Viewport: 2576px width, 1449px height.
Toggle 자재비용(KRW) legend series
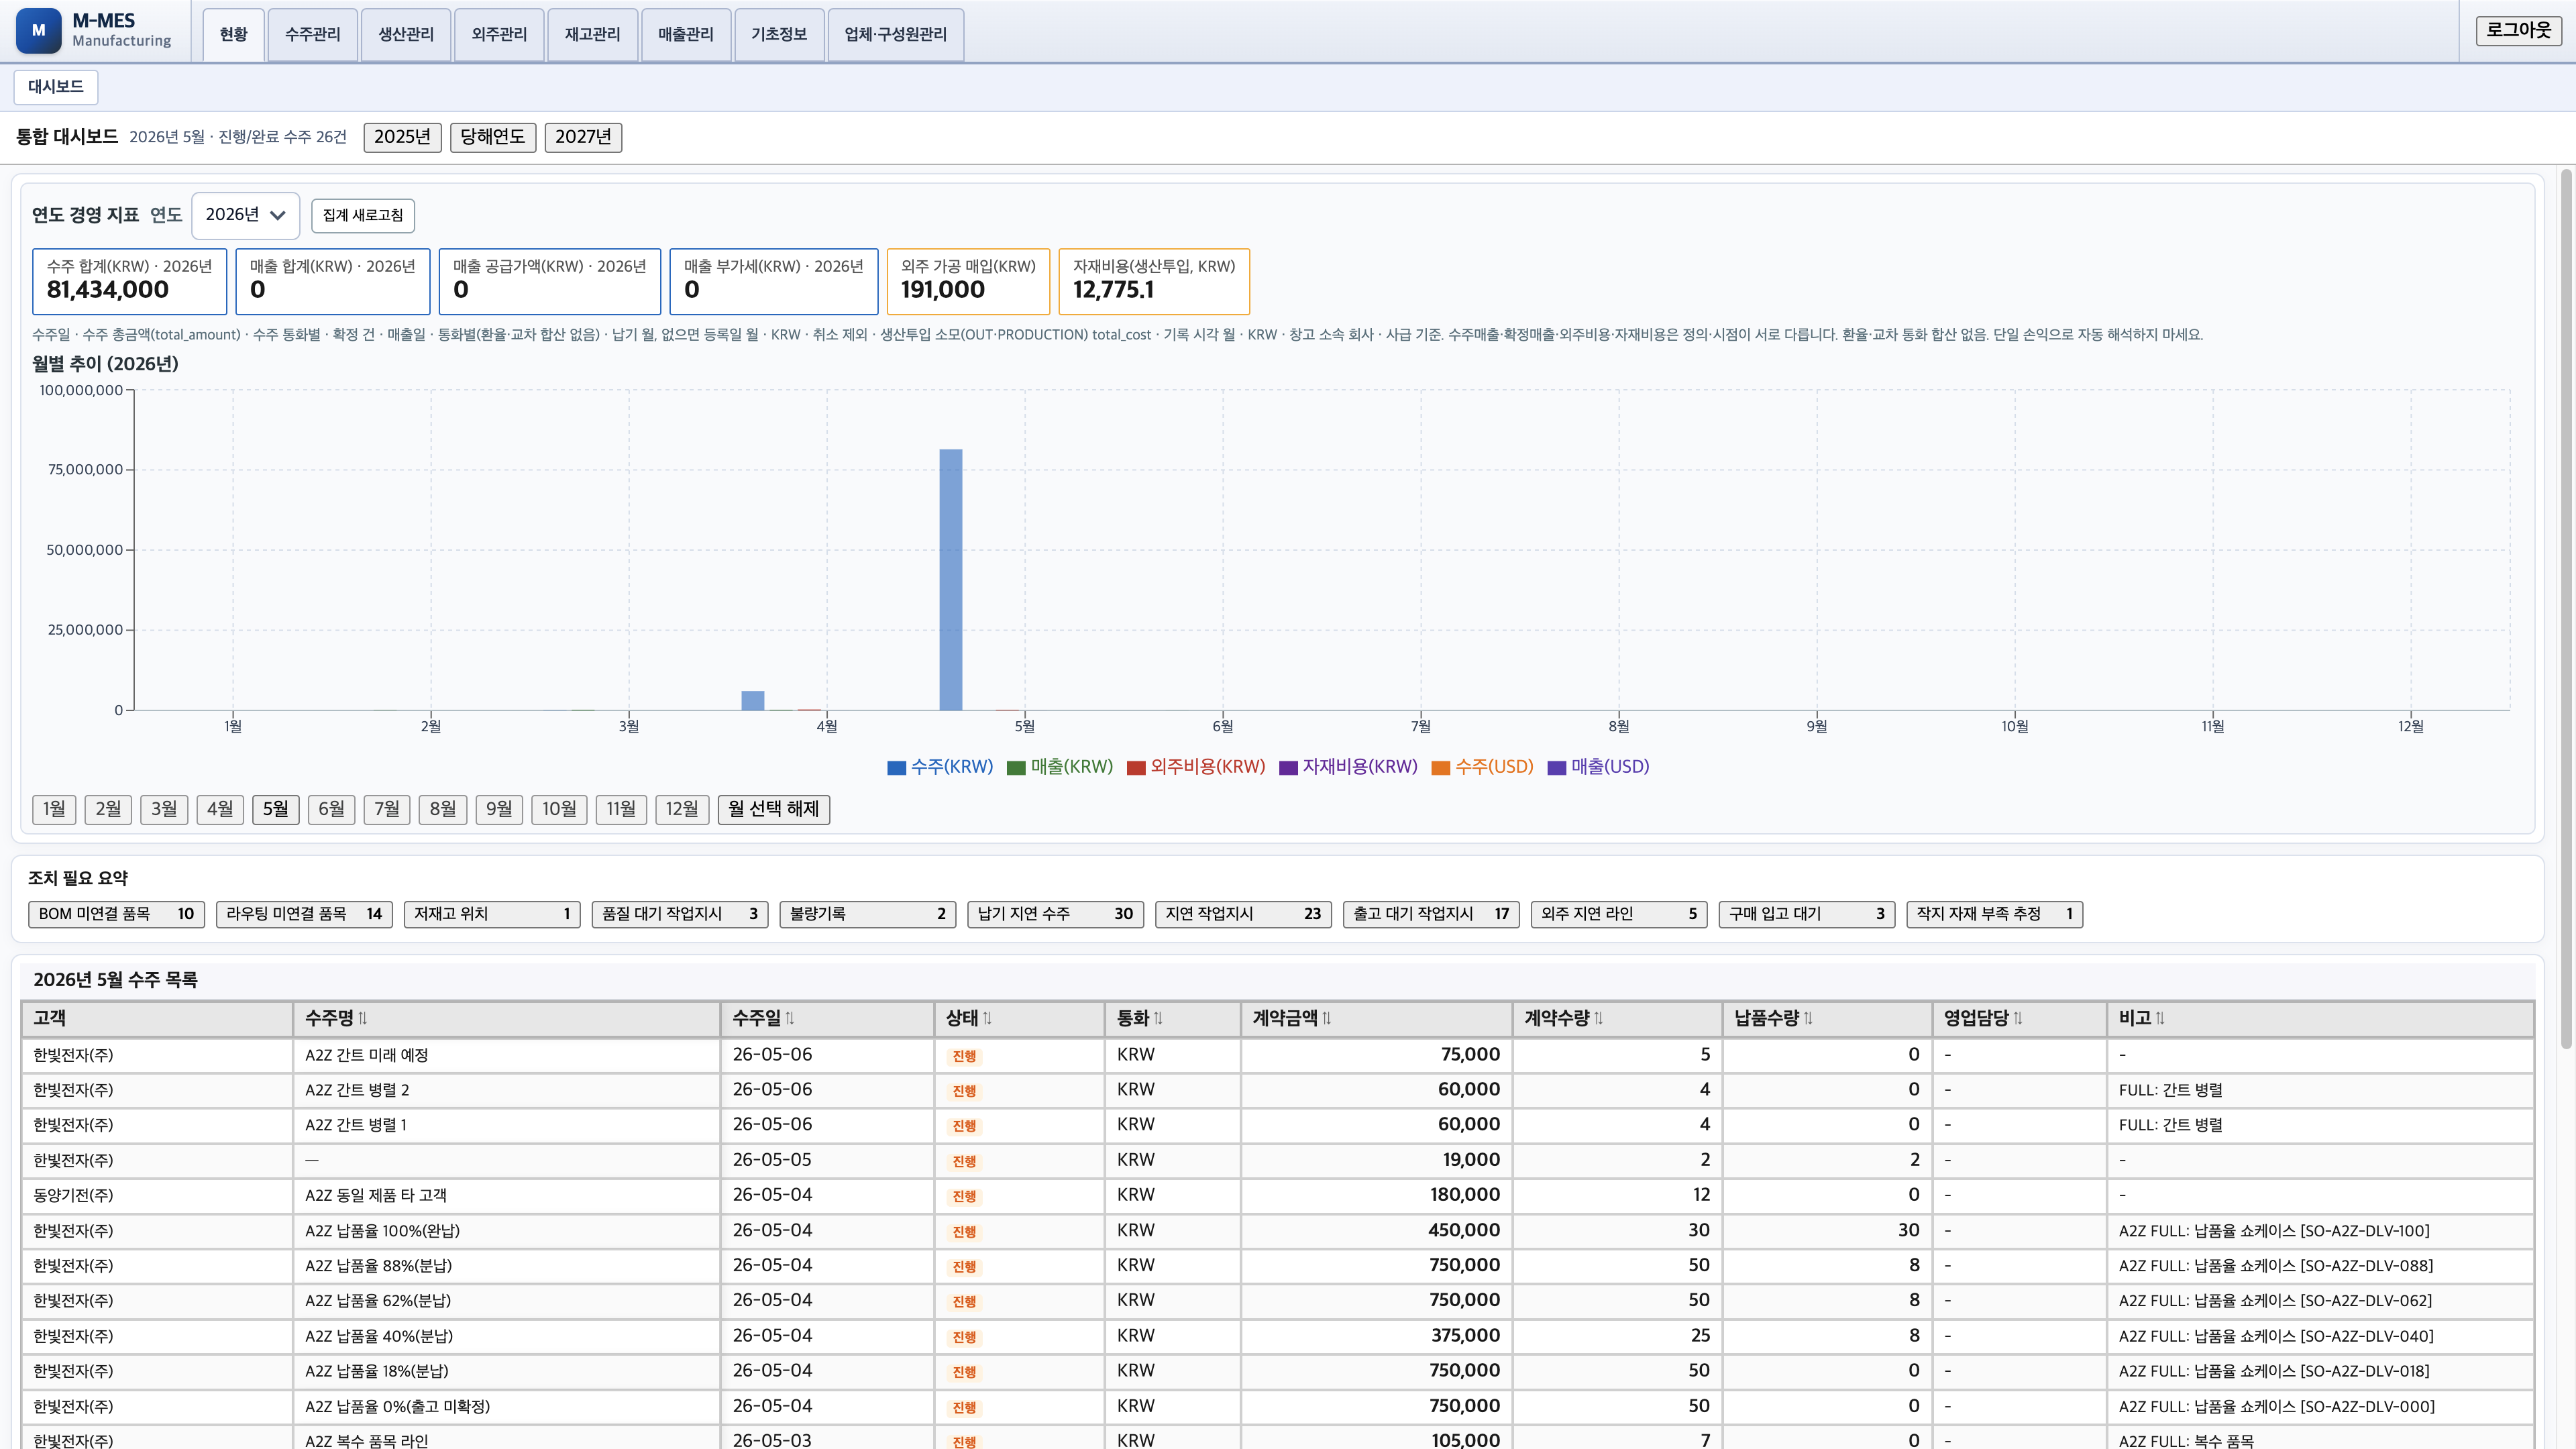1348,767
